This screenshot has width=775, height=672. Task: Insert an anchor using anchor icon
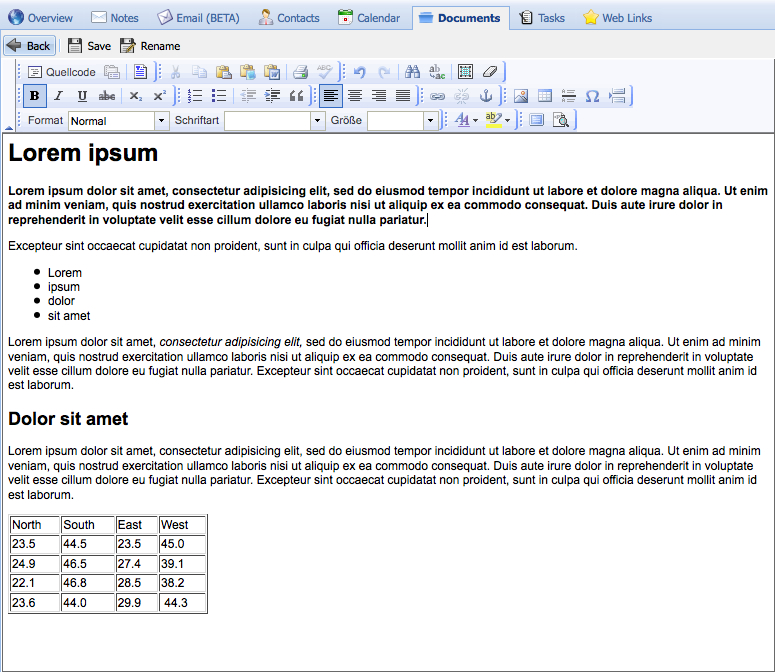pyautogui.click(x=486, y=96)
